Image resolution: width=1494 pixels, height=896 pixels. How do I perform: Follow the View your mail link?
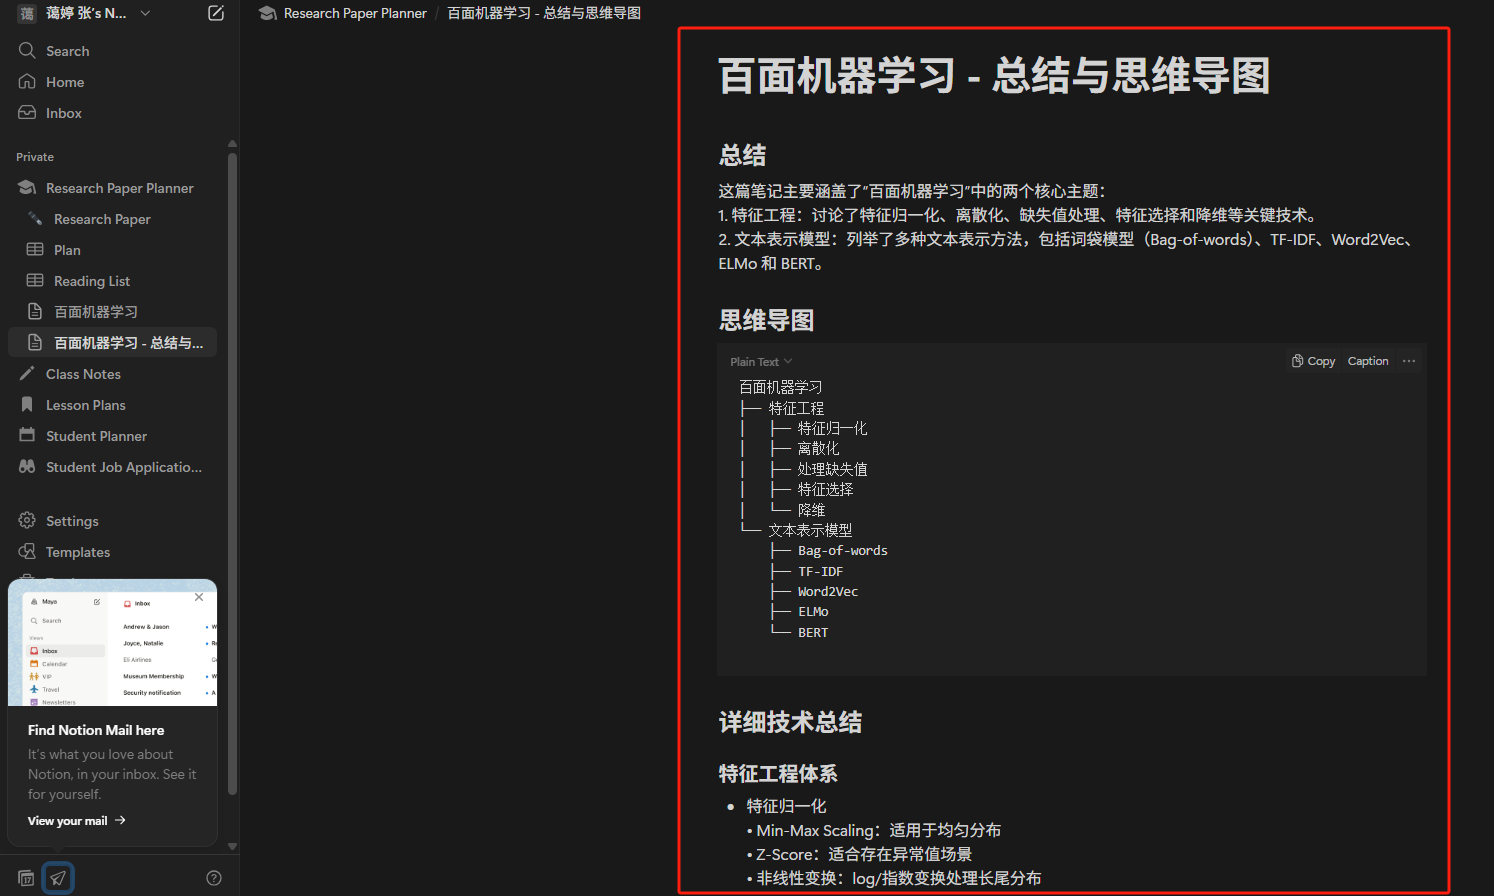tap(77, 821)
